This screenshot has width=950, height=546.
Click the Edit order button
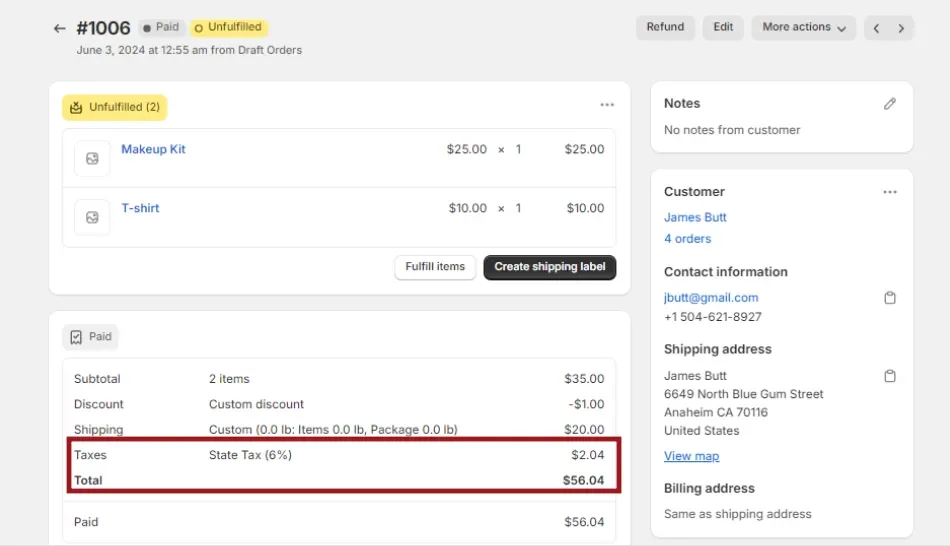tap(723, 28)
